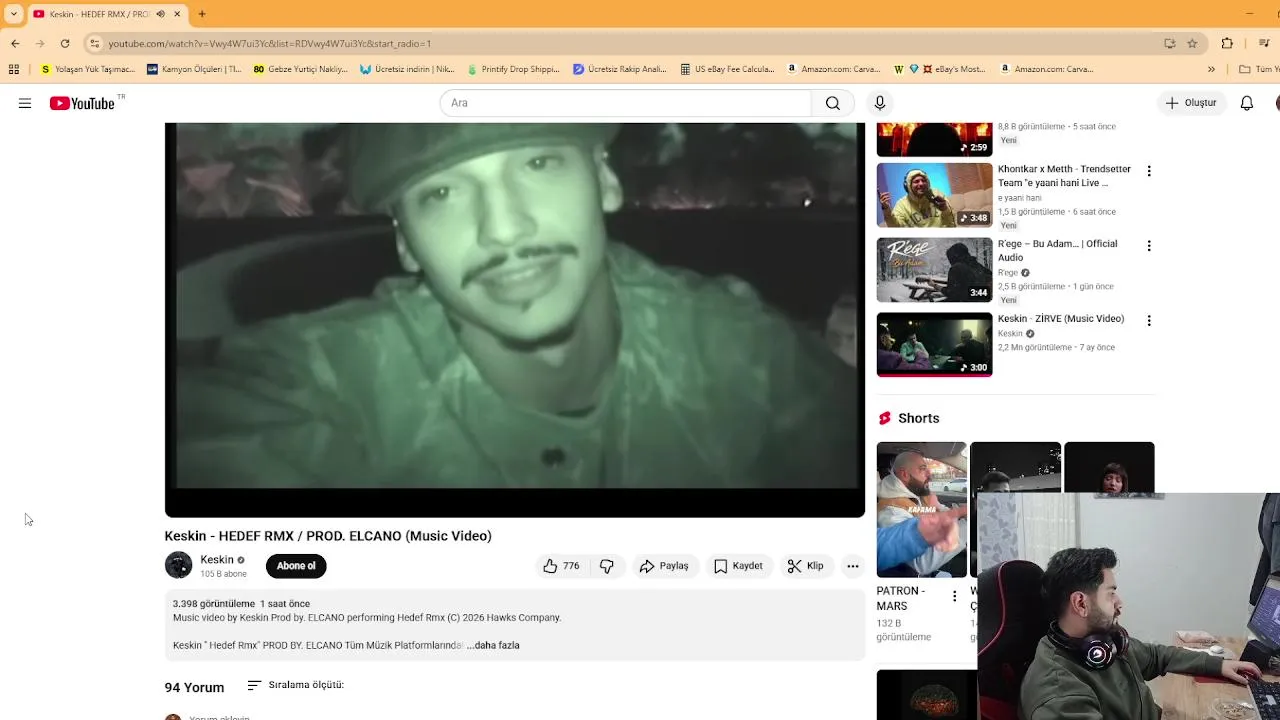Show more bookmarks via double chevron

(x=1211, y=69)
